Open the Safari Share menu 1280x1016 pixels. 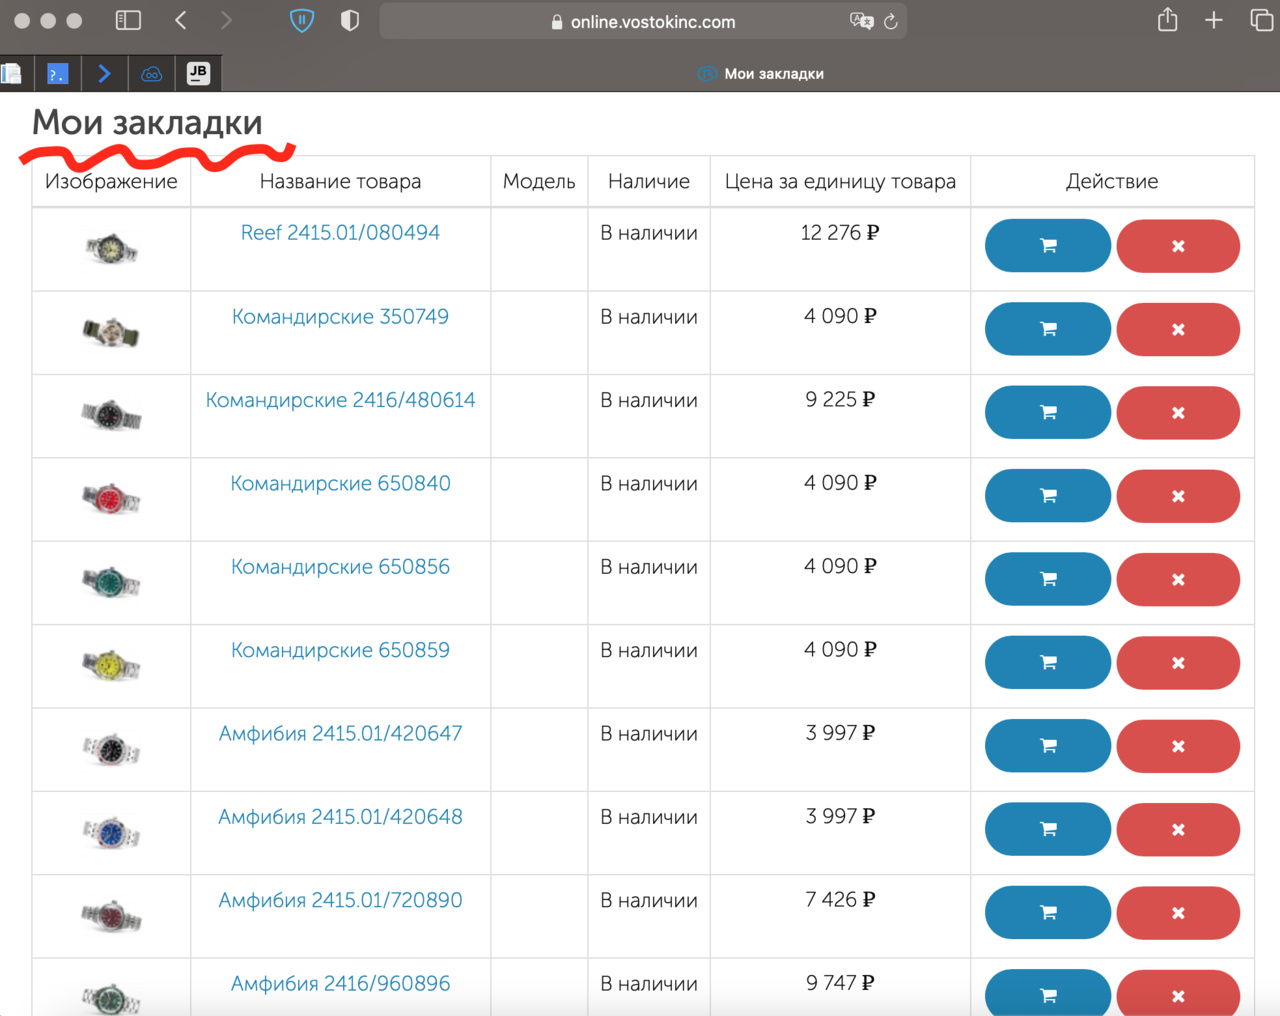pos(1167,21)
